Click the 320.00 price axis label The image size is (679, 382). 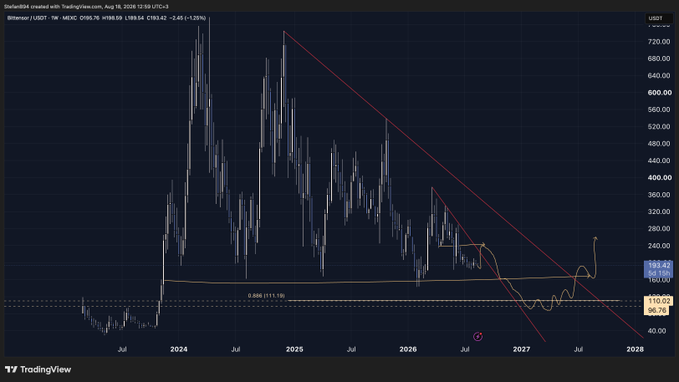(659, 211)
